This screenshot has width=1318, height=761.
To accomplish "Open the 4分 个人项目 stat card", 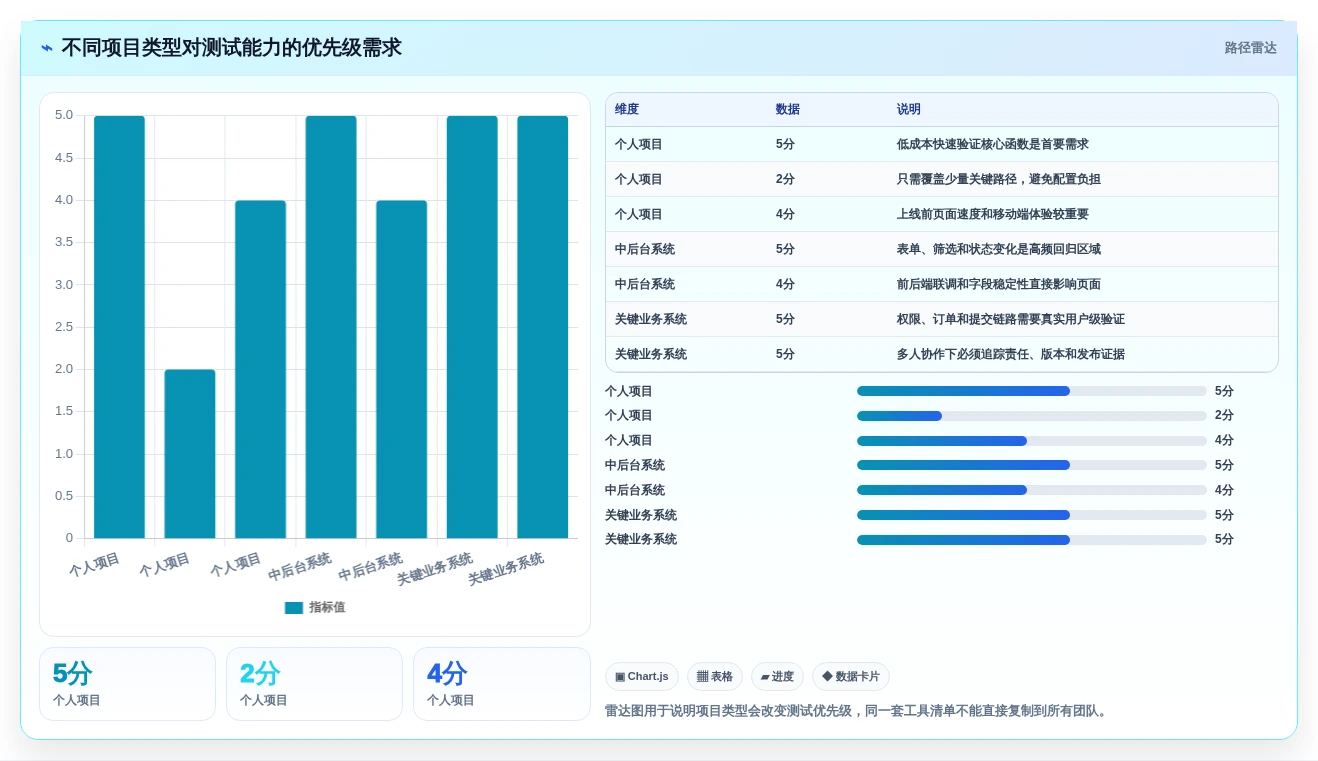I will [x=502, y=684].
